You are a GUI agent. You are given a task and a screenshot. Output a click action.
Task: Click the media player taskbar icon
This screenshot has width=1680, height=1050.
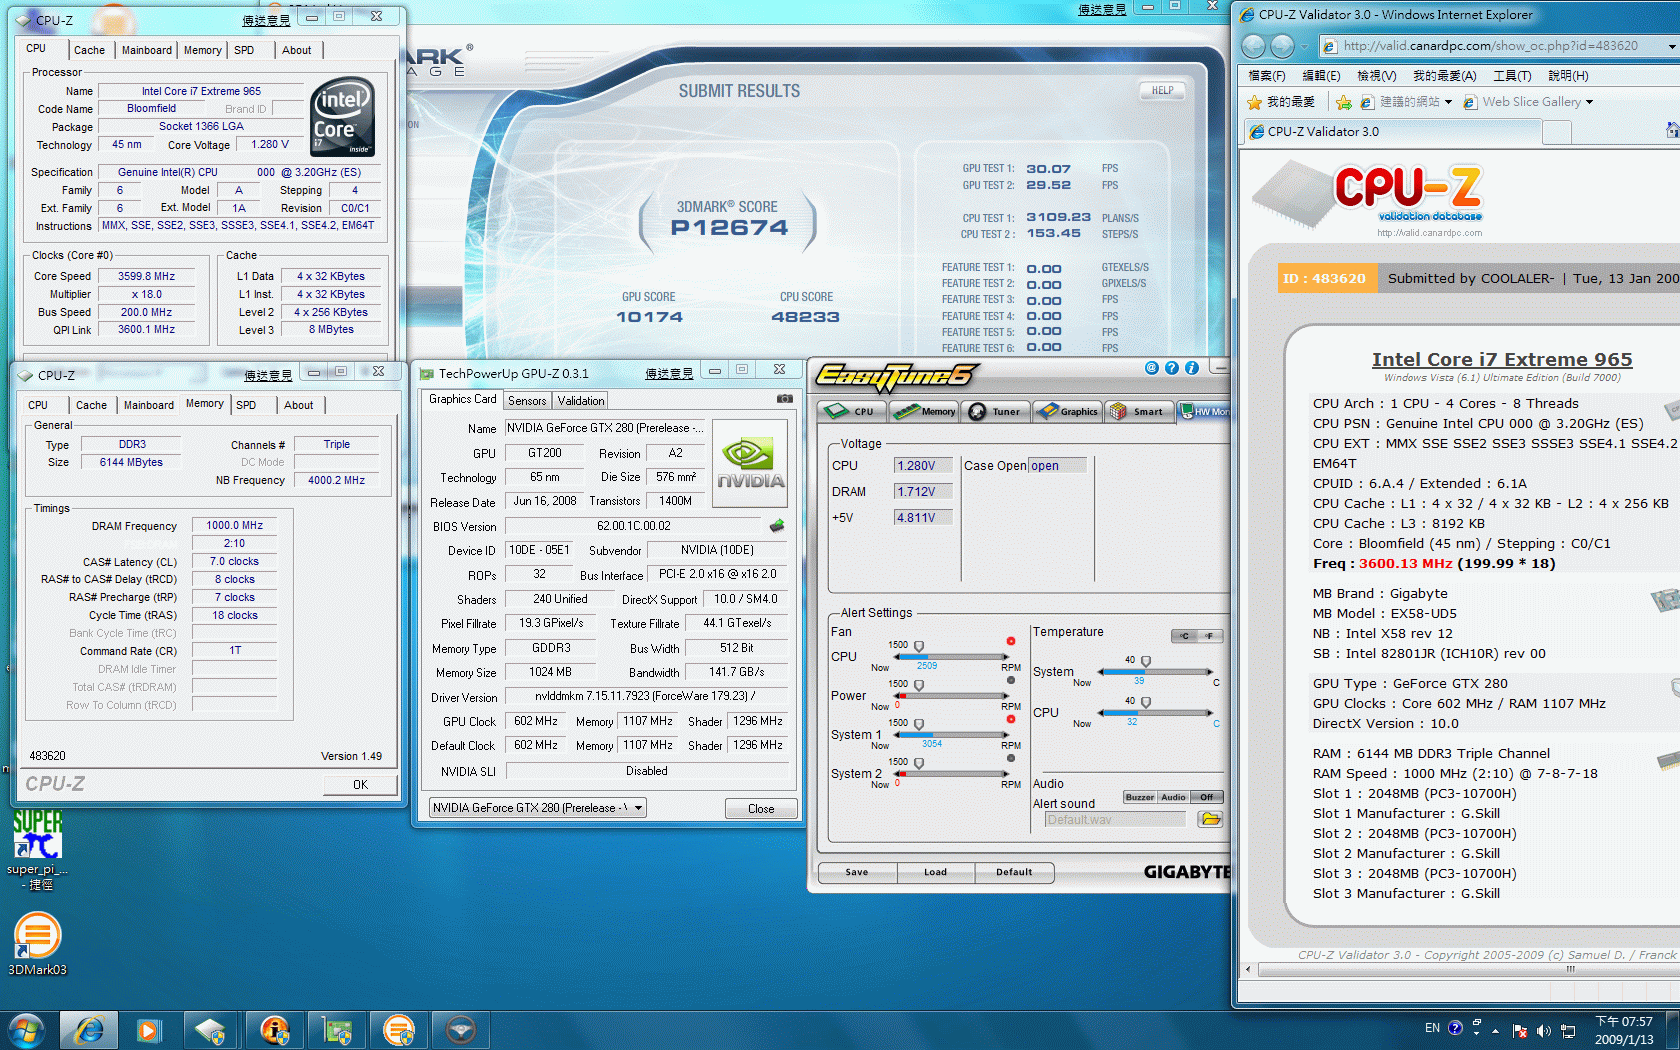tap(149, 1029)
